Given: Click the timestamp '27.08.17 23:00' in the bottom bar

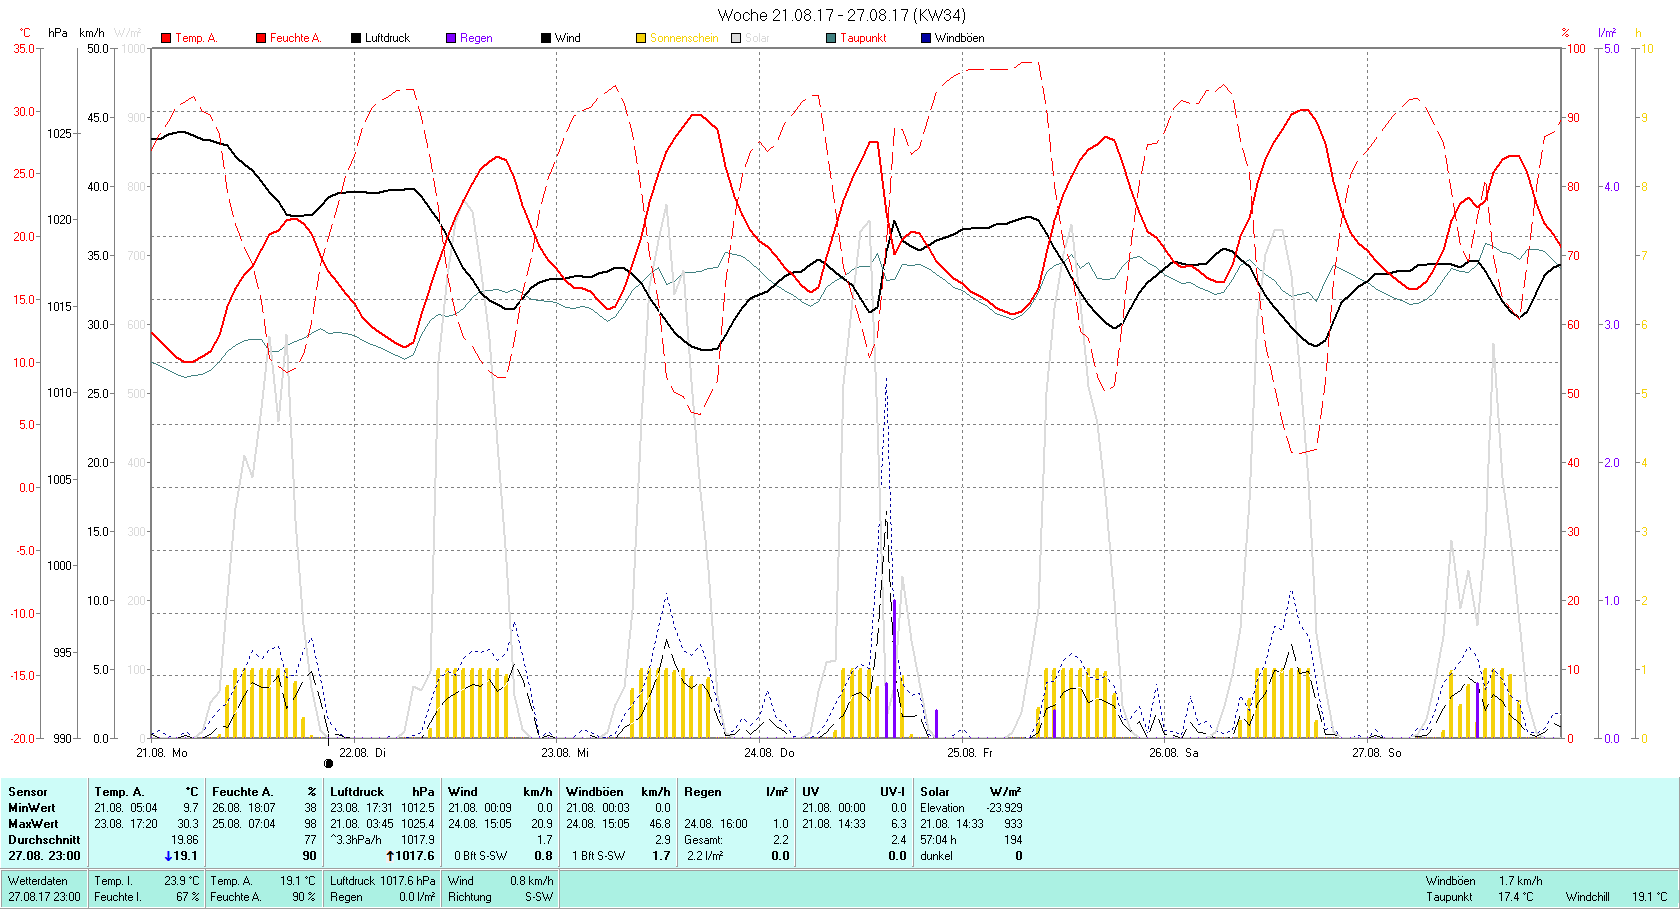Looking at the screenshot, I should pos(44,897).
